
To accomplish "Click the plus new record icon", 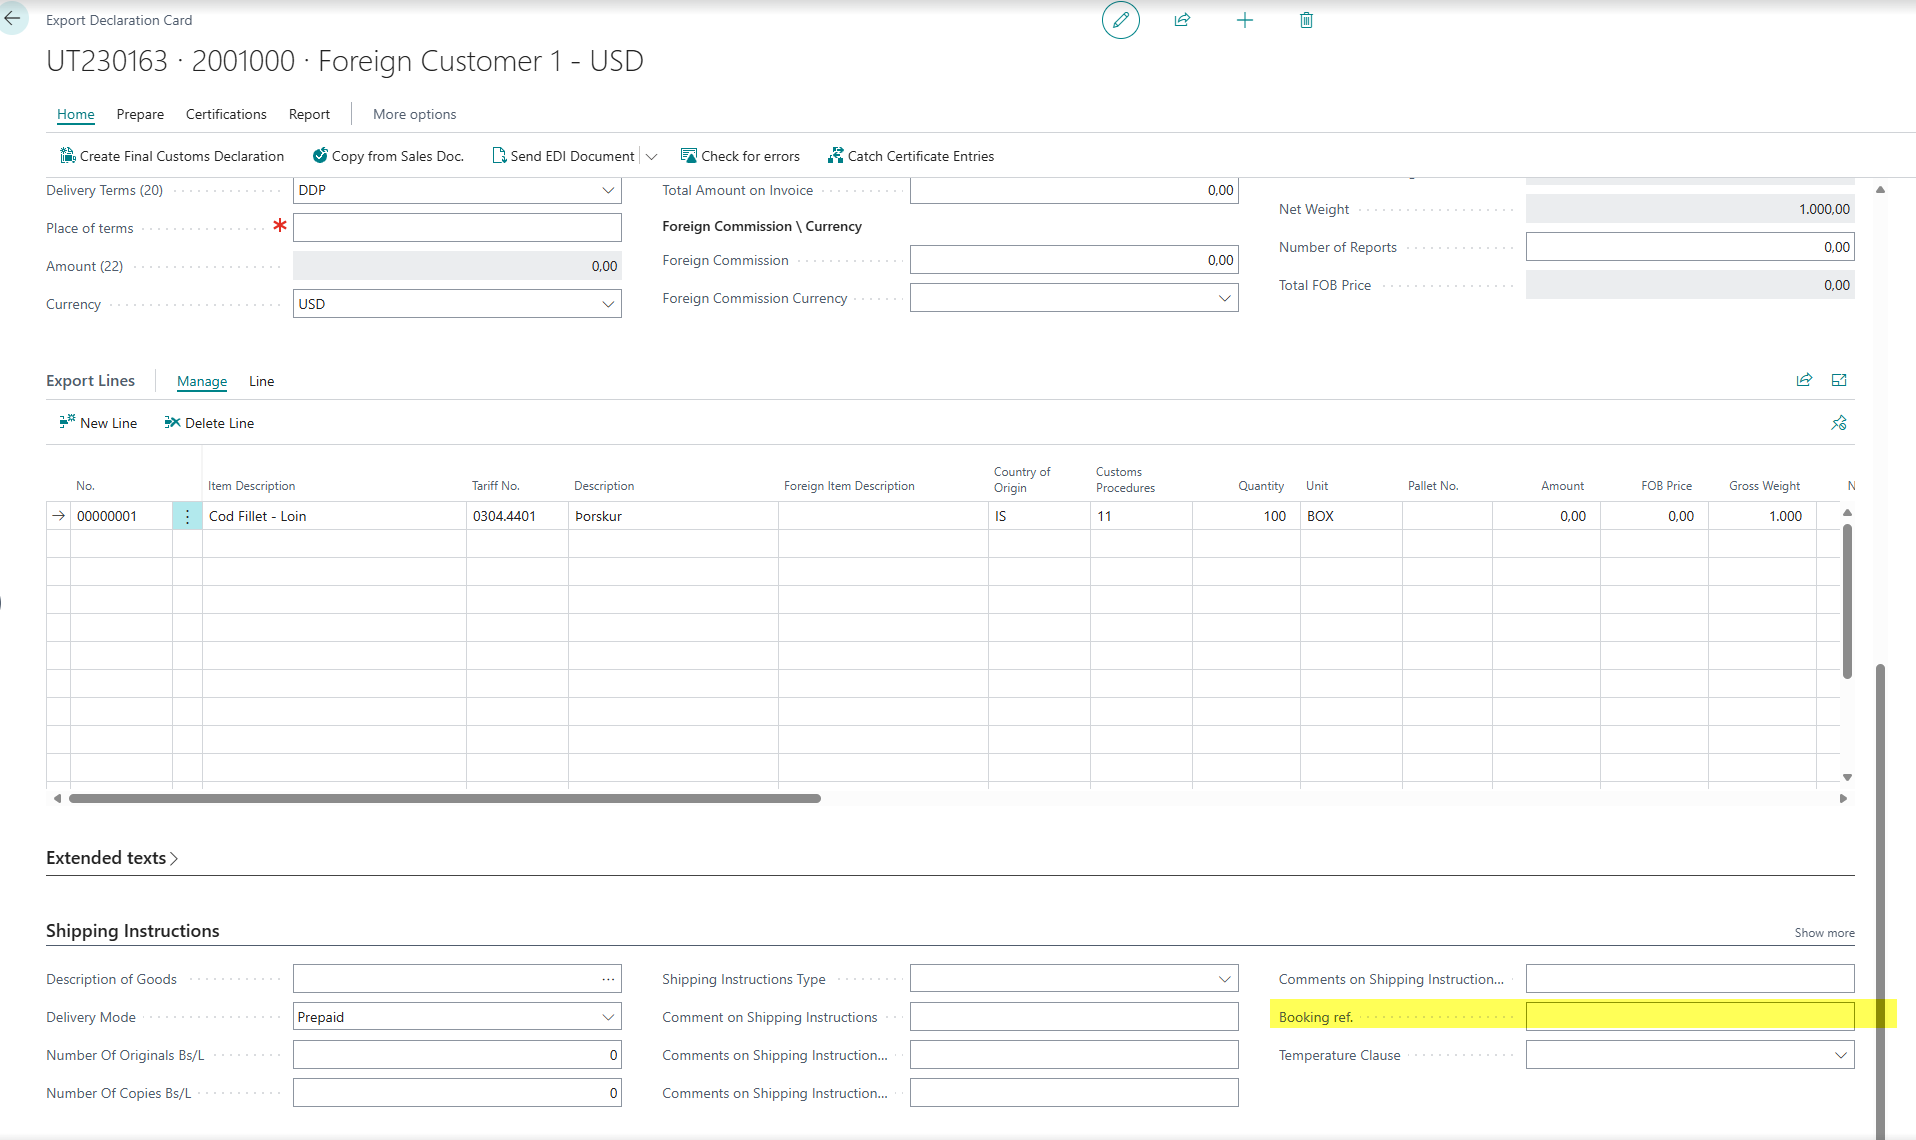I will point(1244,20).
